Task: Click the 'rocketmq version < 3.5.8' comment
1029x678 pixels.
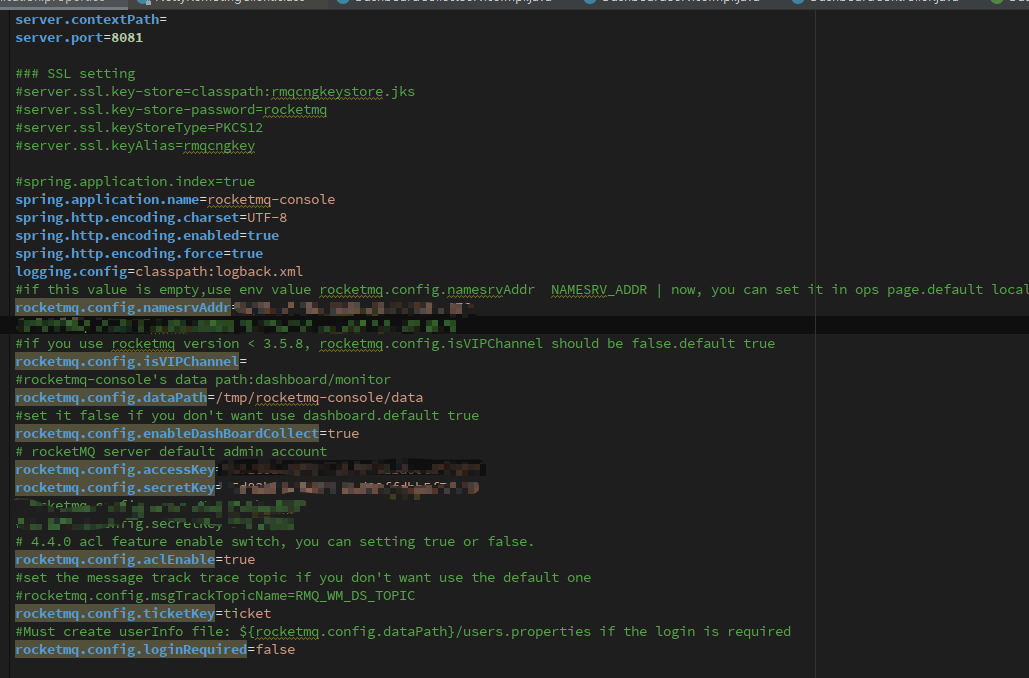Action: click(x=395, y=343)
